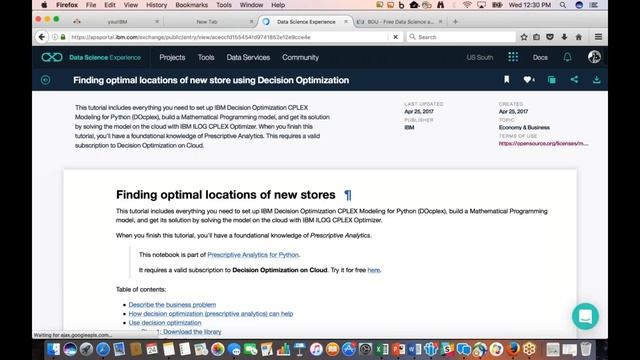
Task: Jump to How decision optimization can help
Action: pyautogui.click(x=211, y=313)
